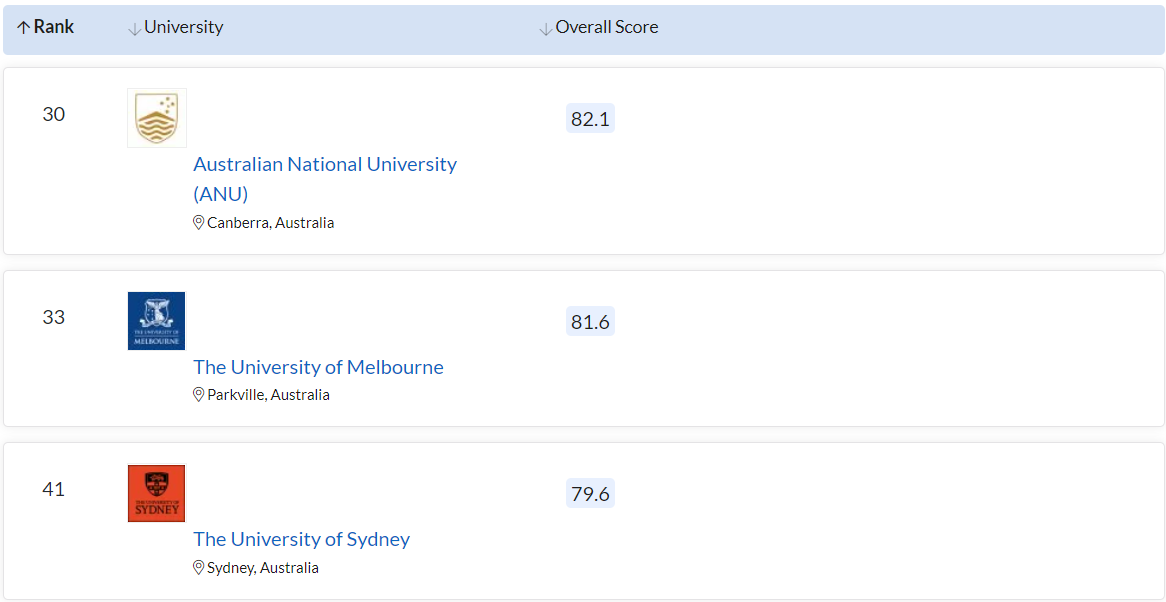Click the down arrow beside Overall Score

(x=545, y=29)
